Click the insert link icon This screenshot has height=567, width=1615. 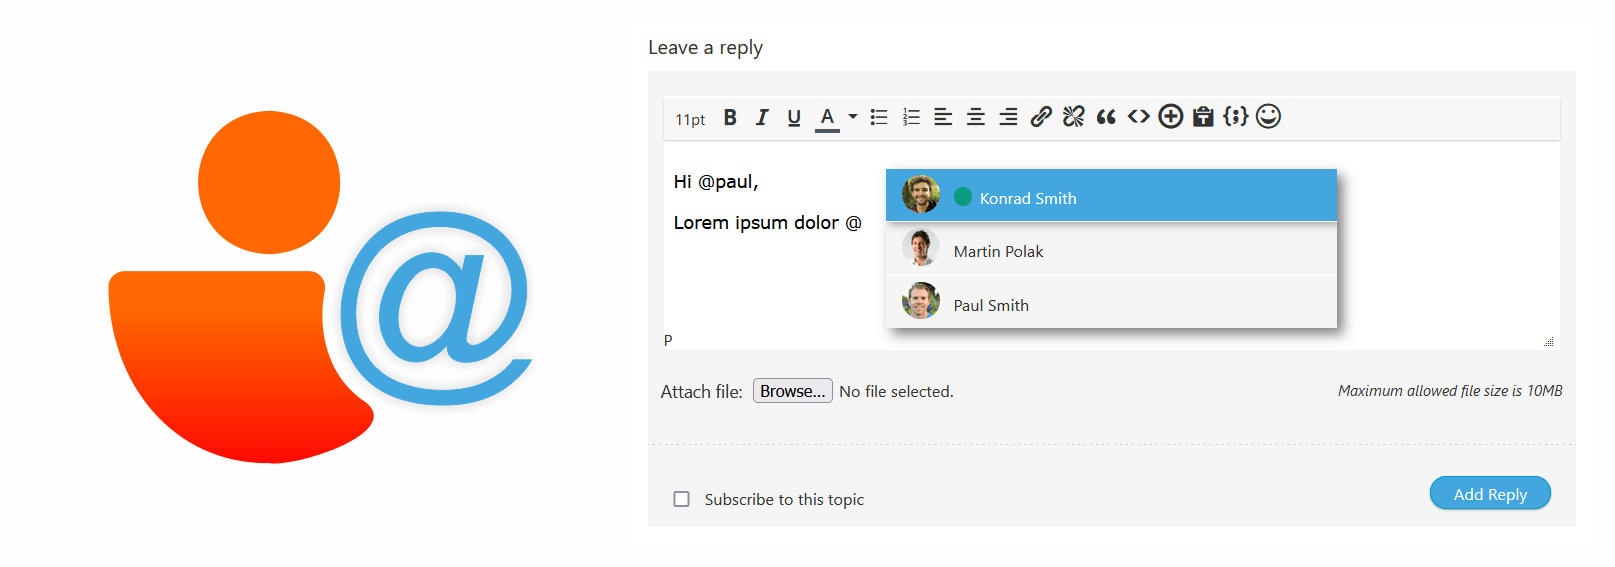[1041, 117]
